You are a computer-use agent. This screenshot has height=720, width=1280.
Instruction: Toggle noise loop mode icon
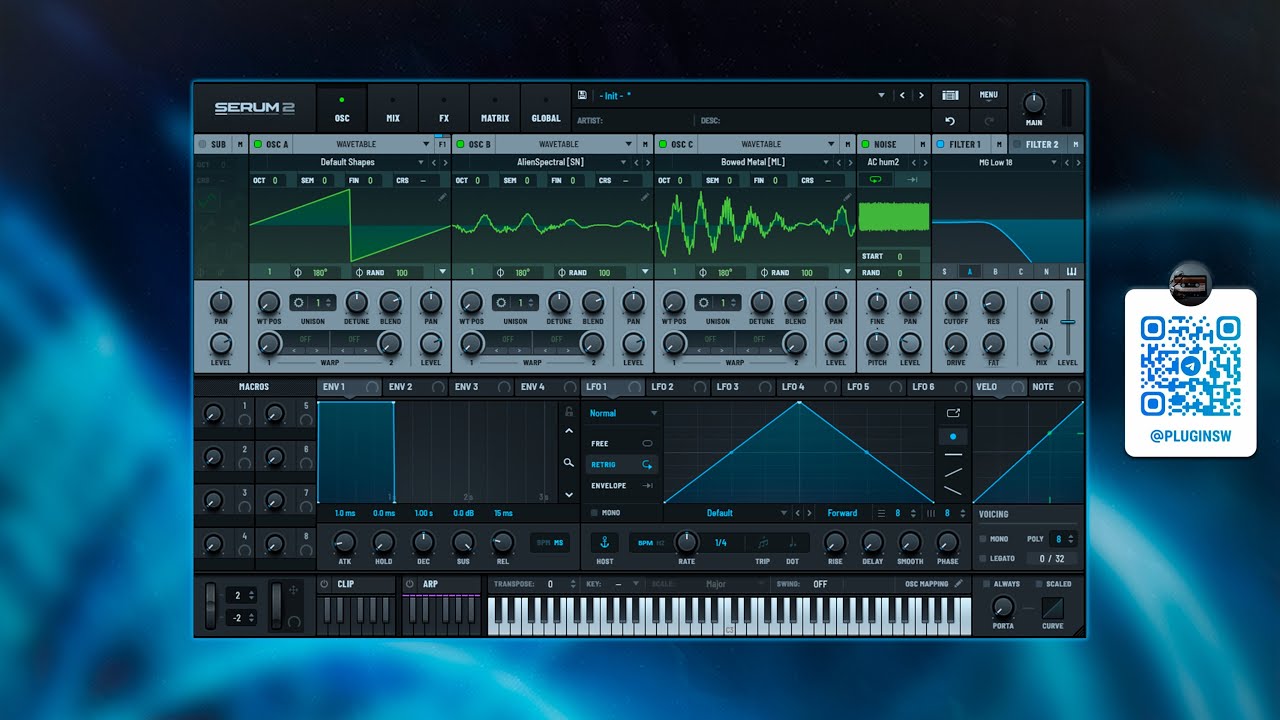(x=876, y=180)
